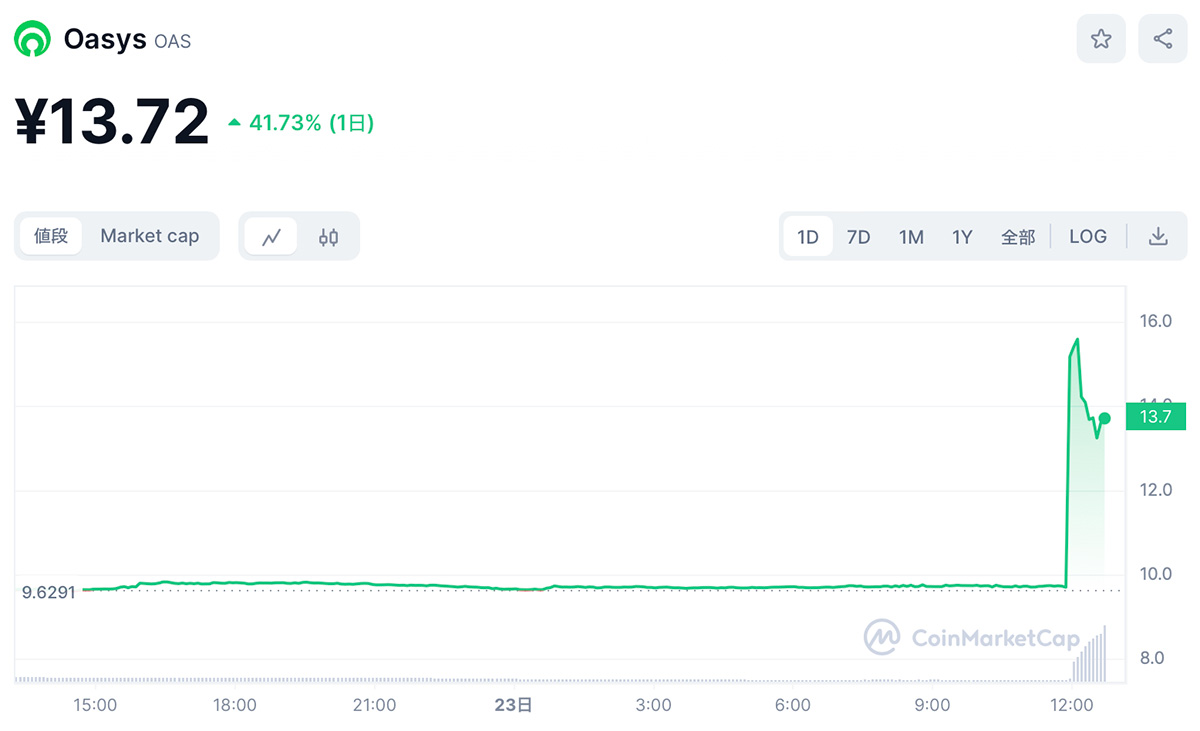
Task: Choose the 1M time range
Action: tap(911, 237)
